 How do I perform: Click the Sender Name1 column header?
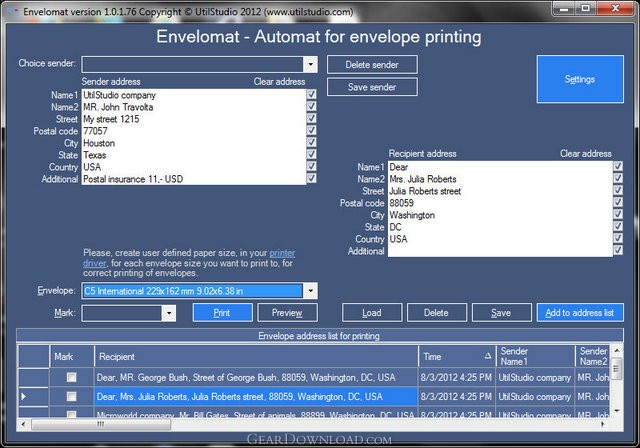pos(535,357)
